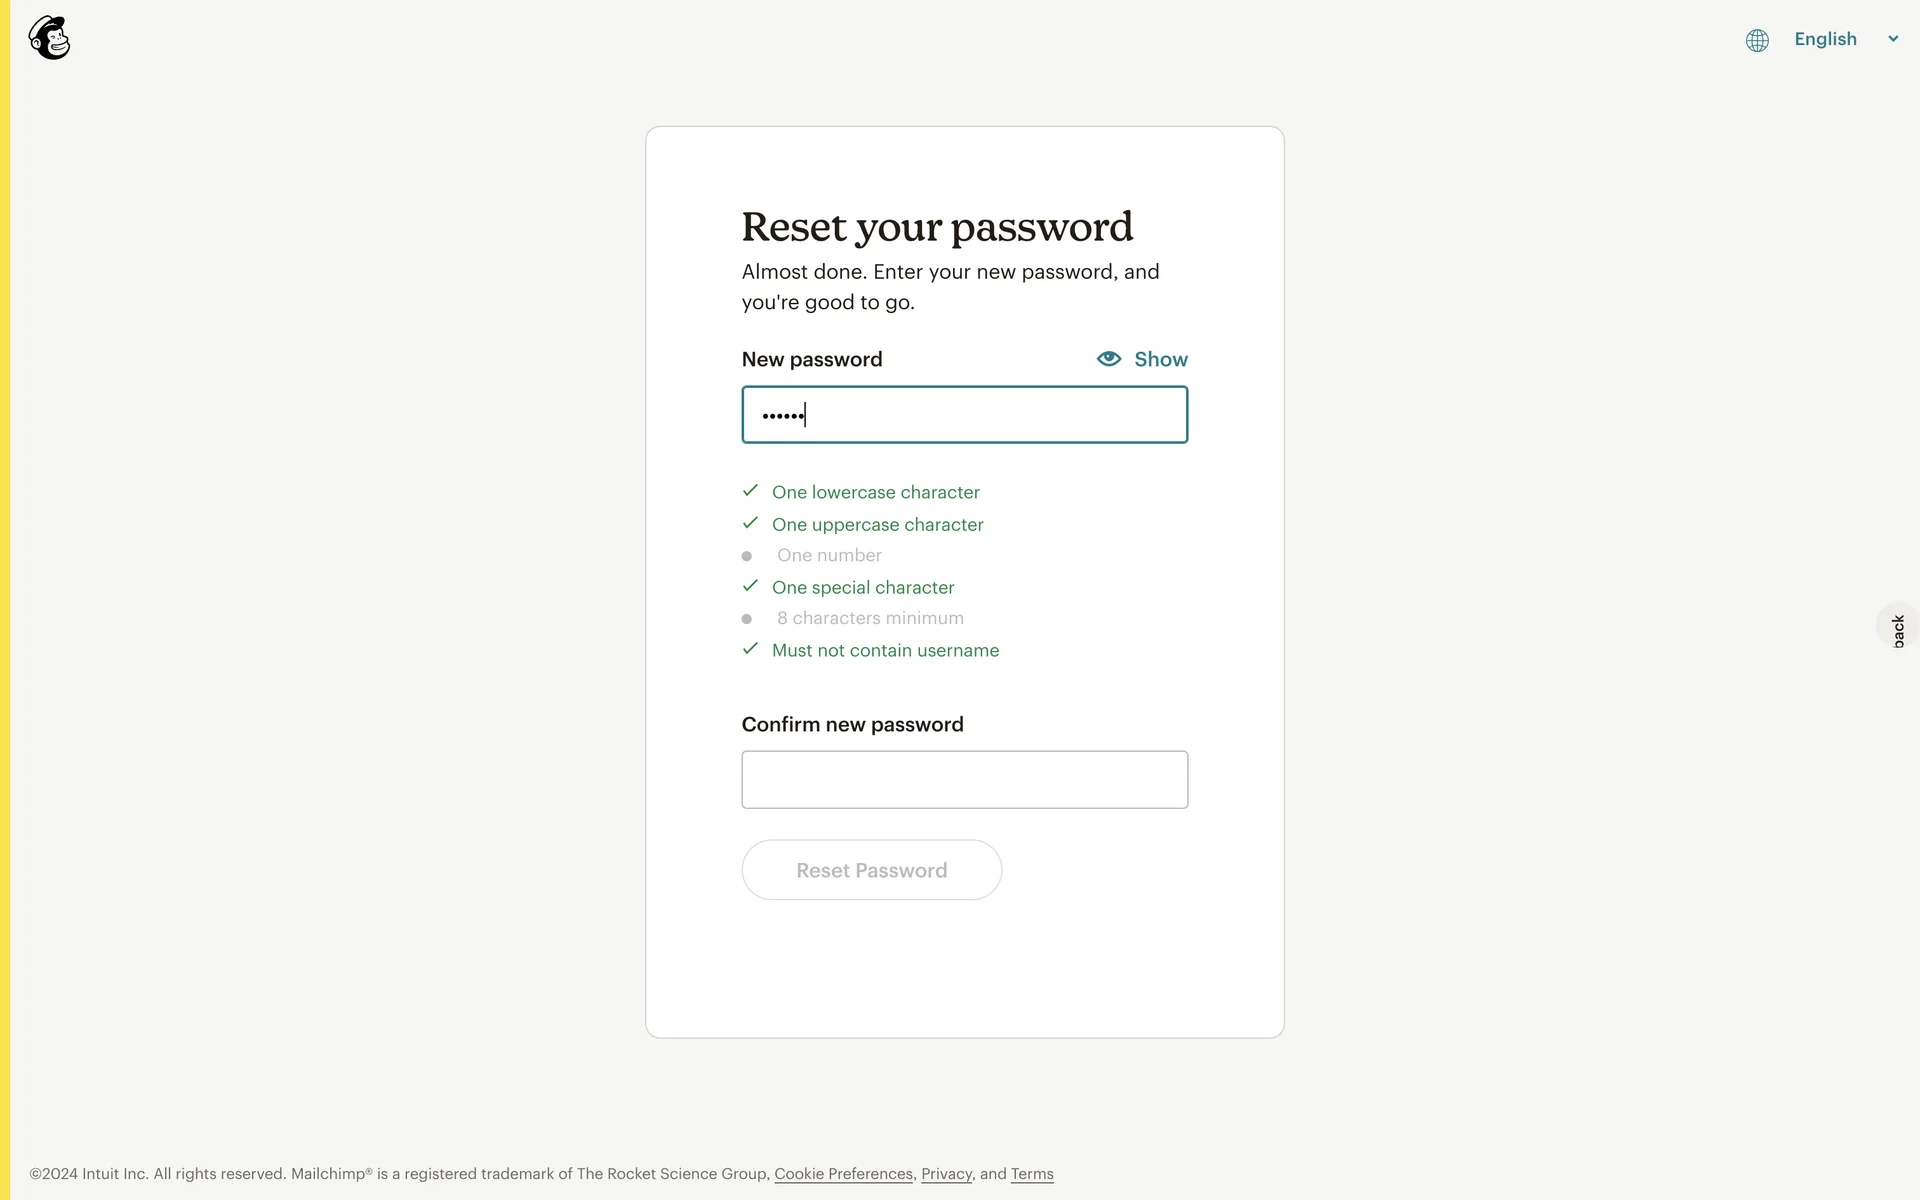Click the globe language icon

click(1757, 40)
